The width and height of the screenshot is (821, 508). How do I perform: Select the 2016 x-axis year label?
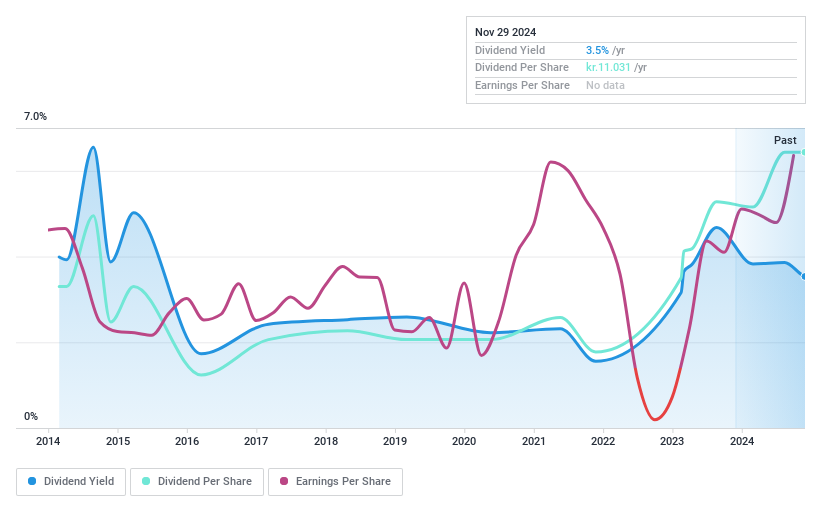(x=187, y=441)
